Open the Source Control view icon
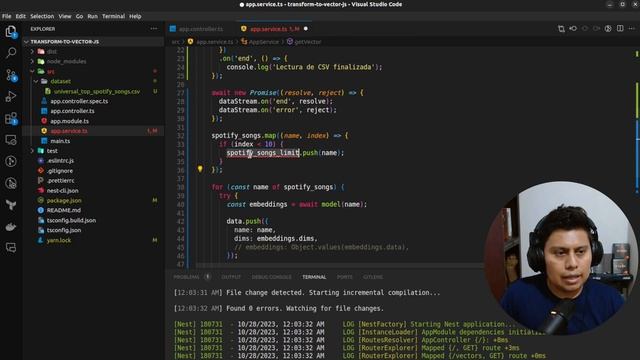Screen dimensions: 640x360 (x=11, y=75)
